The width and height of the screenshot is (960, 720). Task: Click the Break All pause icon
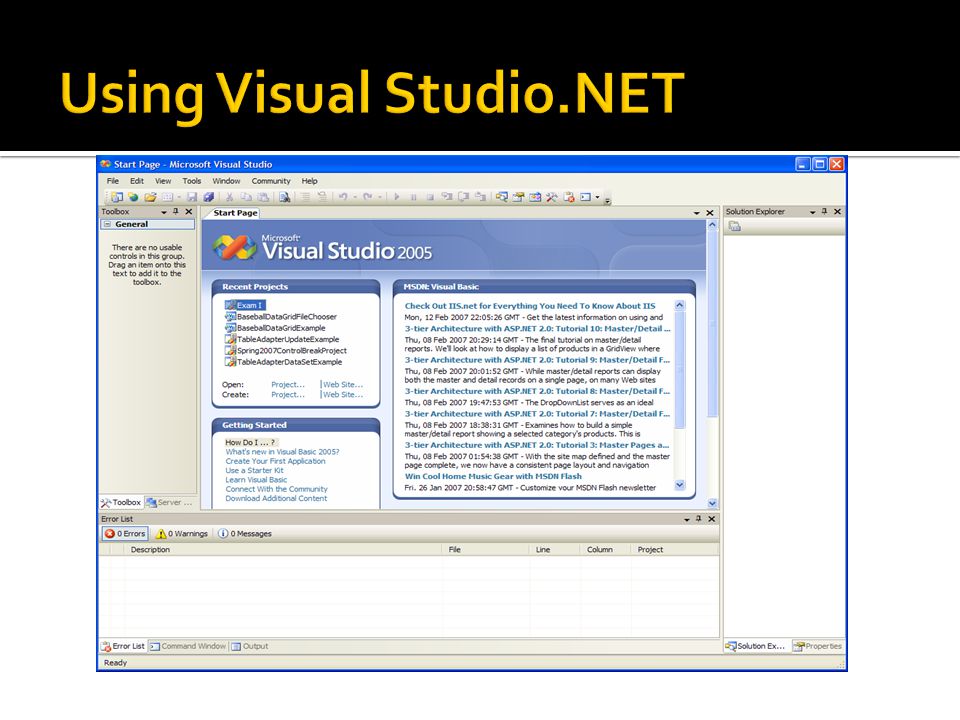point(413,197)
